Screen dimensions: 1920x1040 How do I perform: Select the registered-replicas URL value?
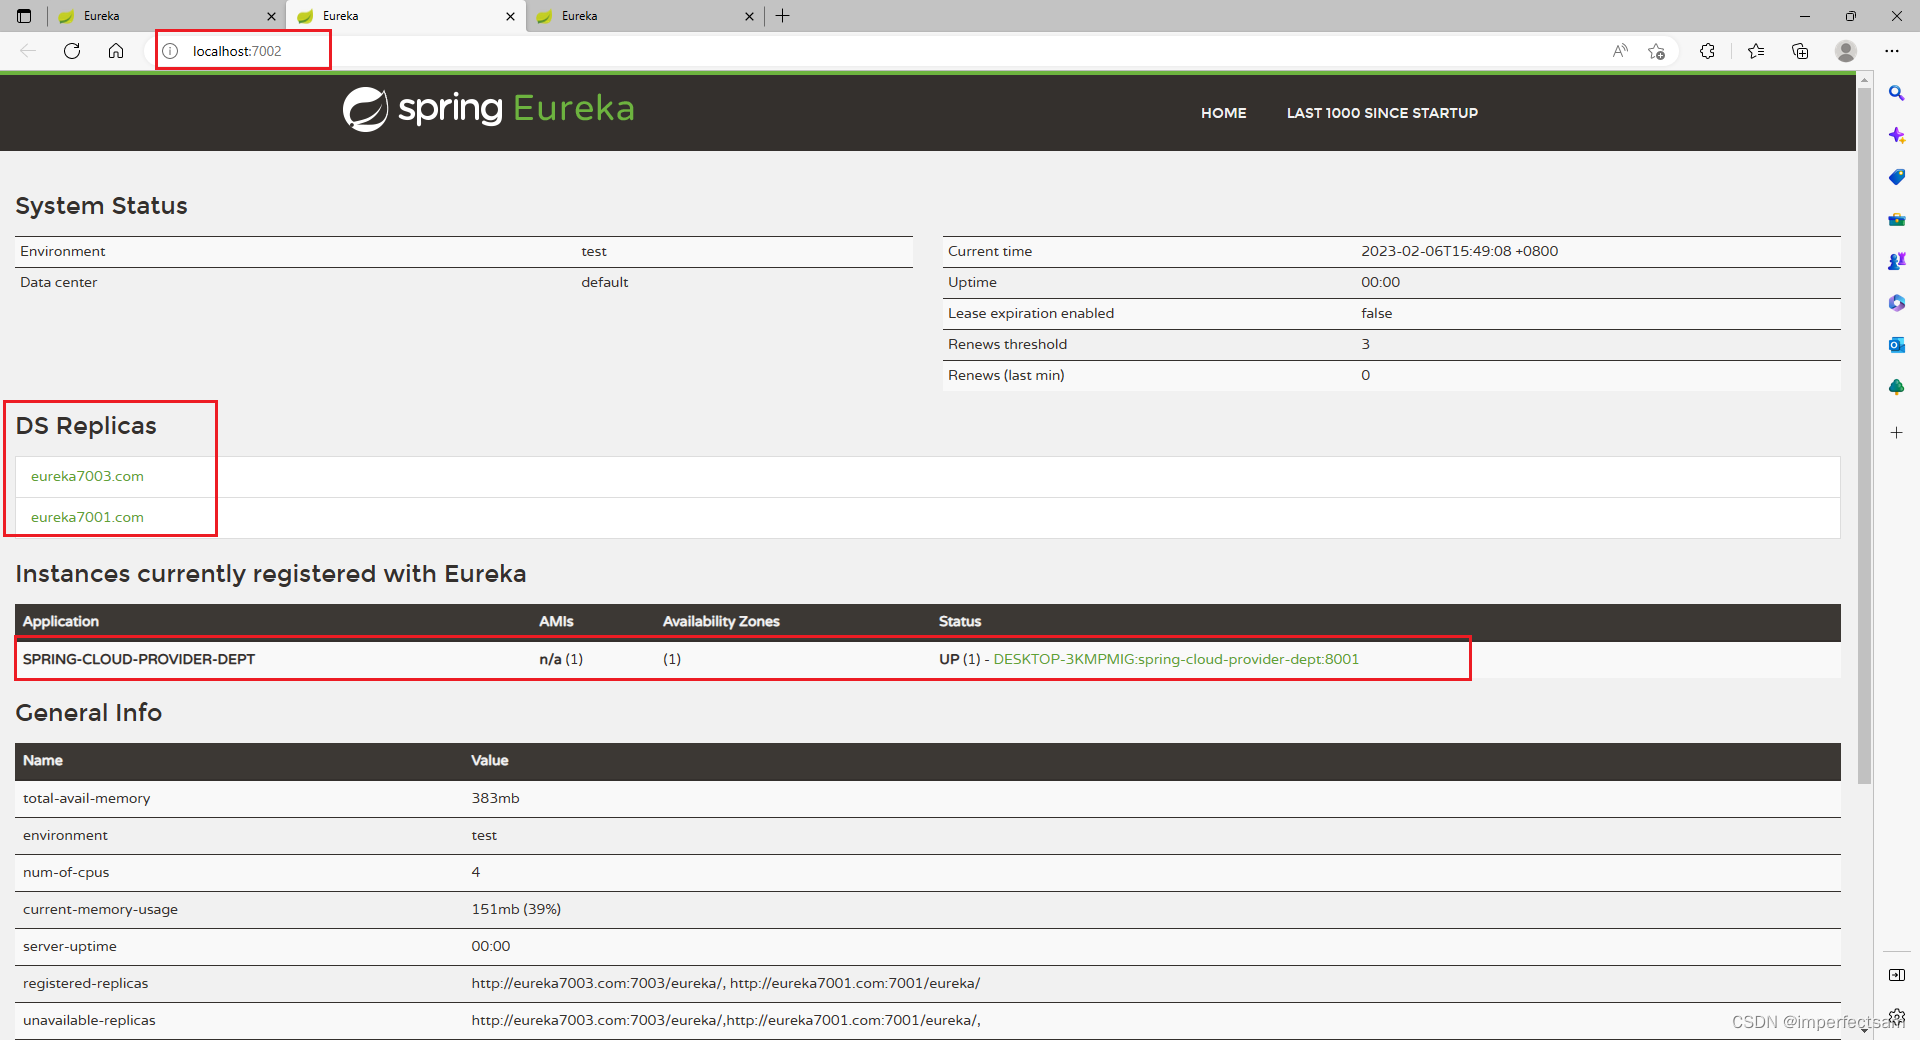(725, 983)
